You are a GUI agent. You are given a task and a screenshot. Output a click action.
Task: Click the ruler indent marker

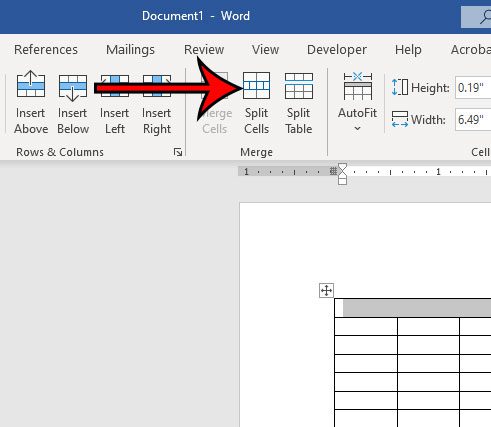point(342,174)
